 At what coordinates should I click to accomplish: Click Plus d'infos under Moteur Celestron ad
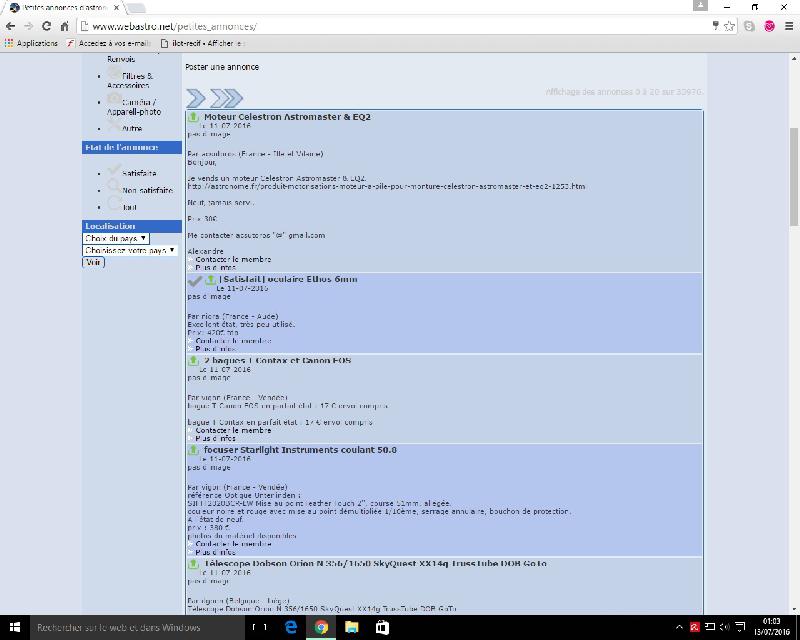click(x=215, y=267)
